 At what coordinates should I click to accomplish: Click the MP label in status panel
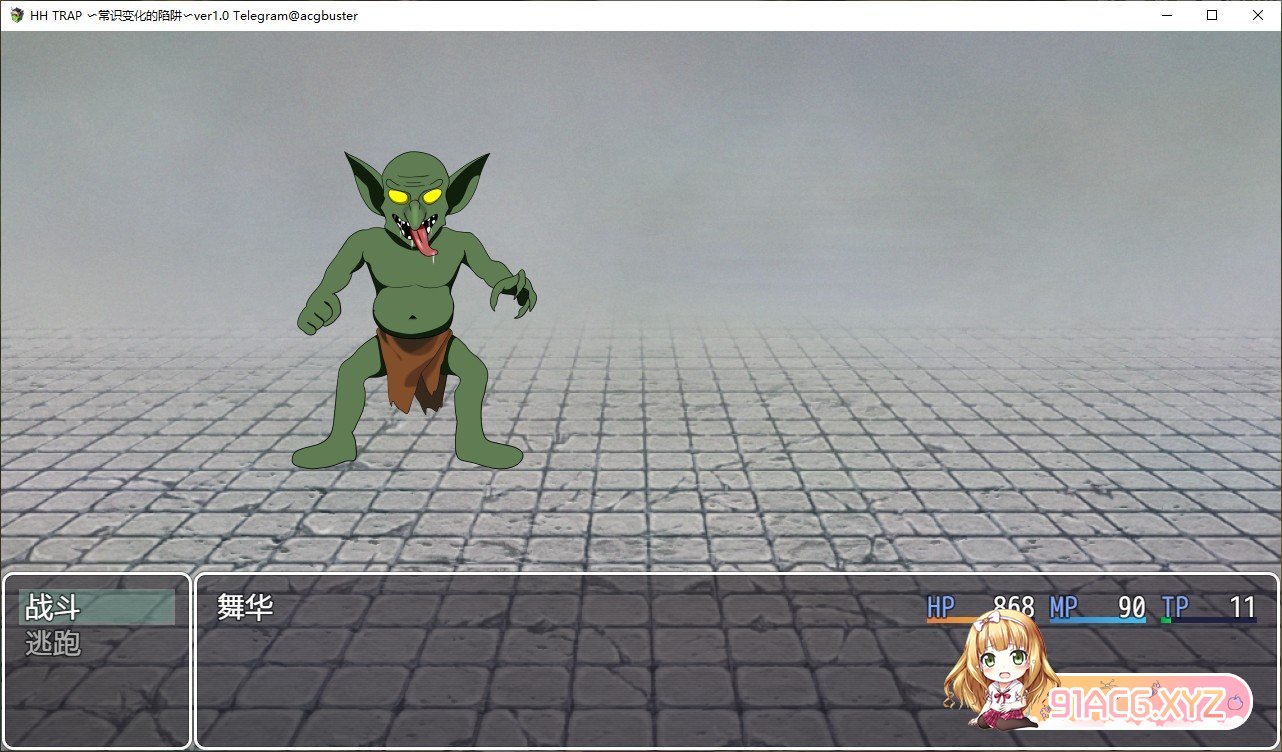pos(1064,607)
